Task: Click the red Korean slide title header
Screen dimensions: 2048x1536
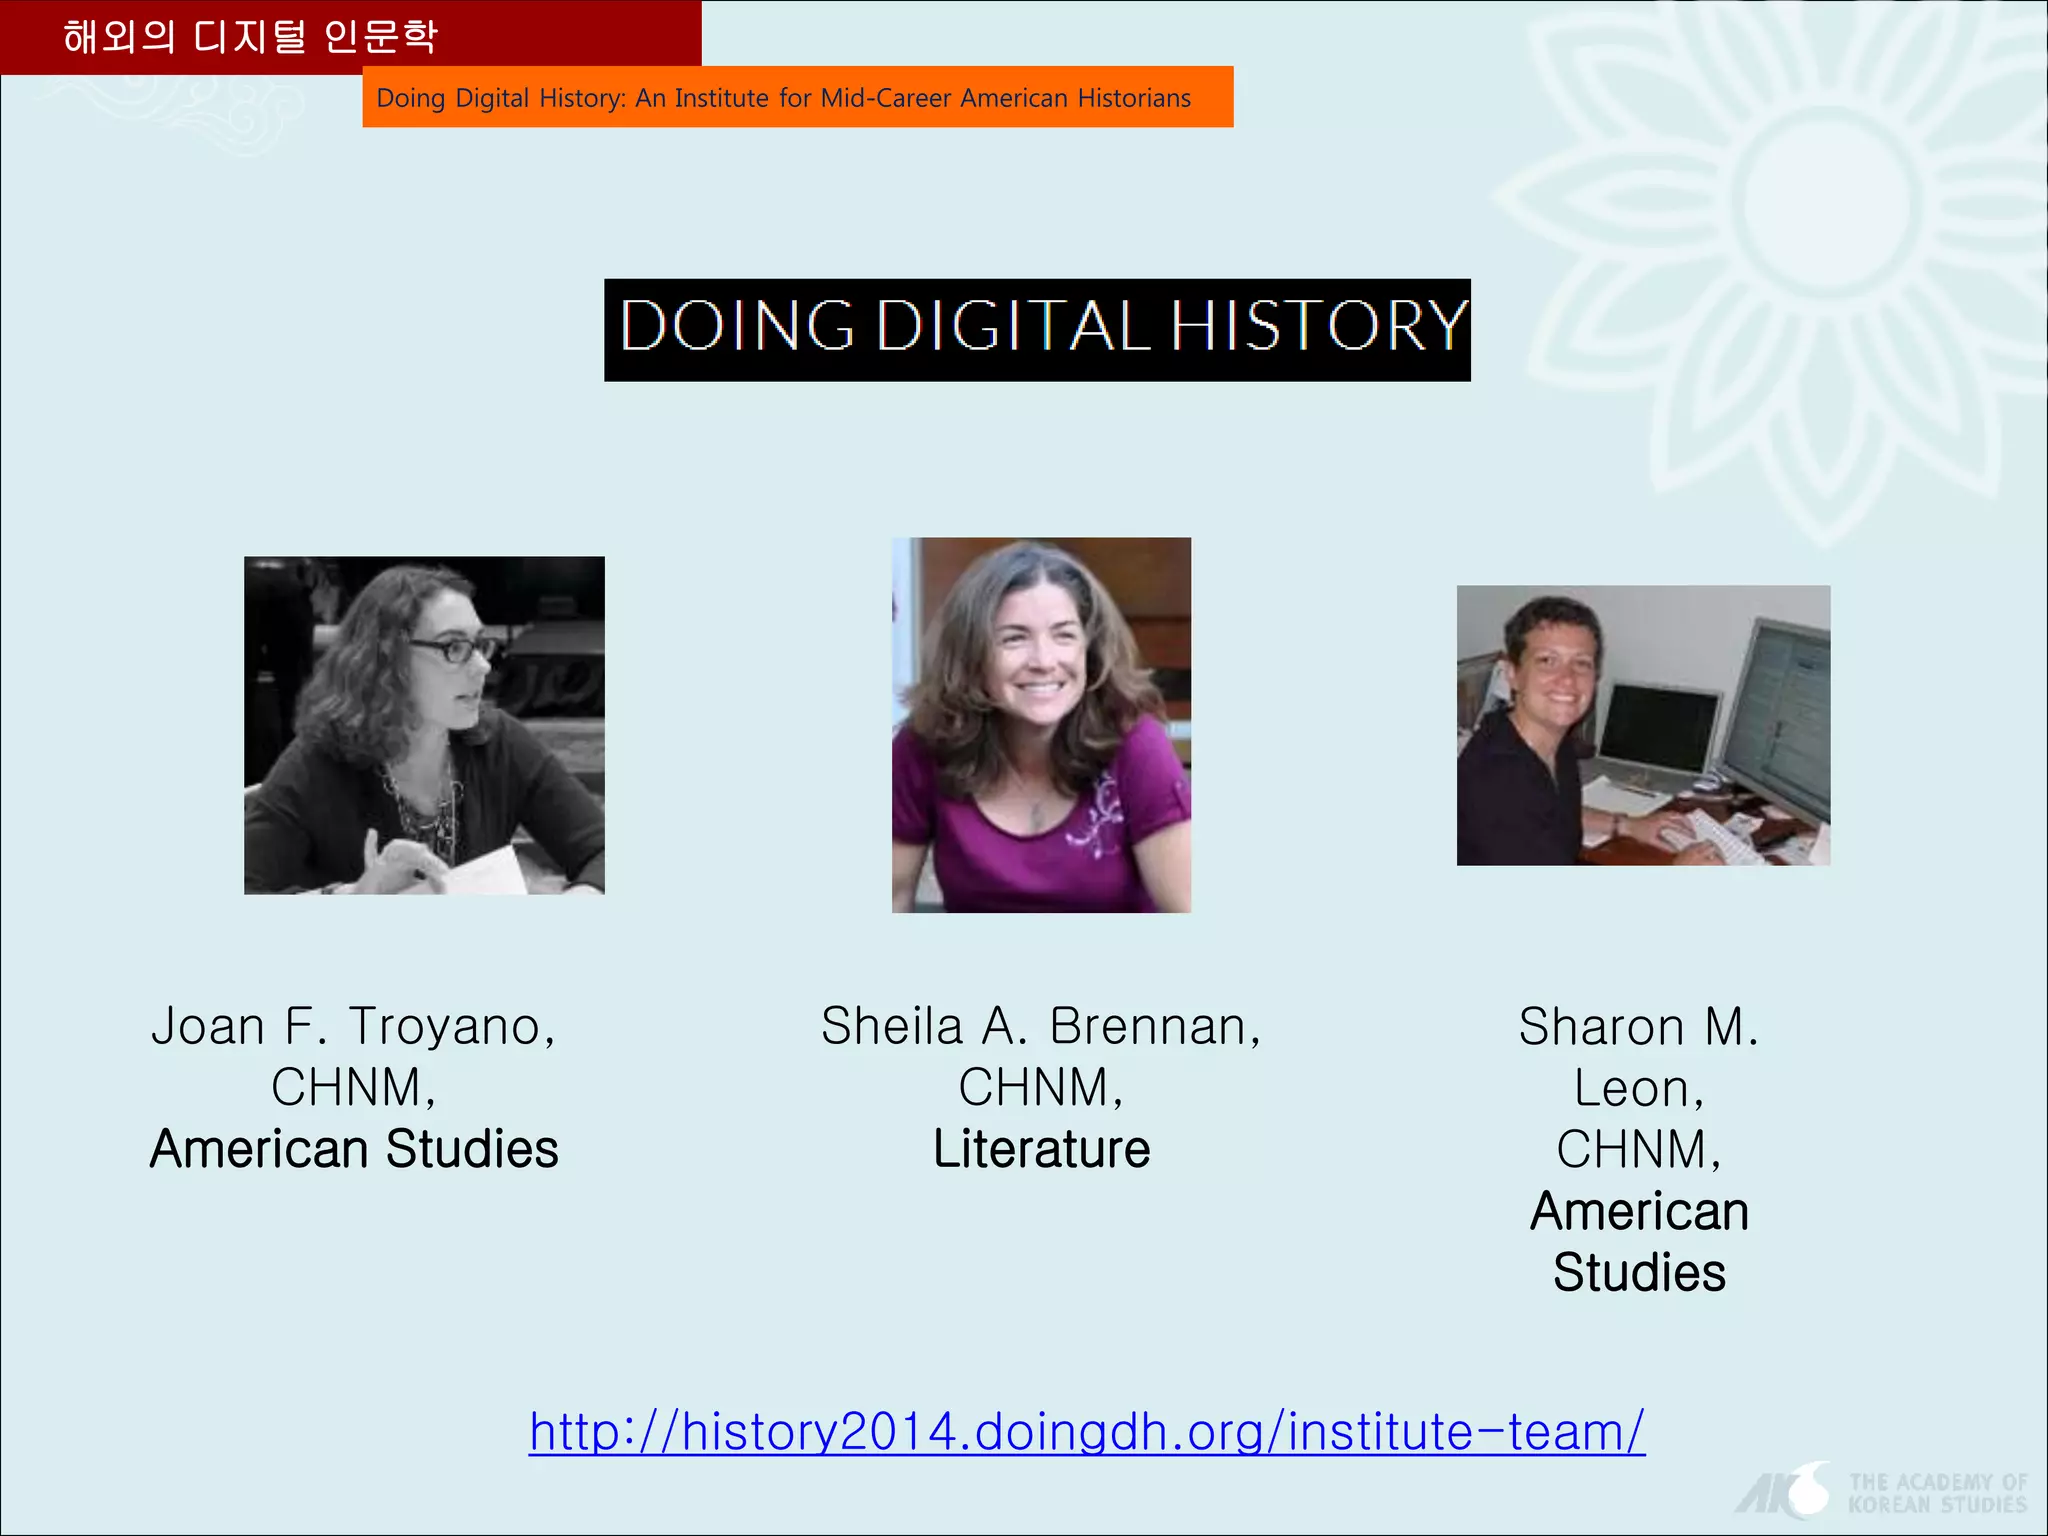Action: (x=351, y=37)
